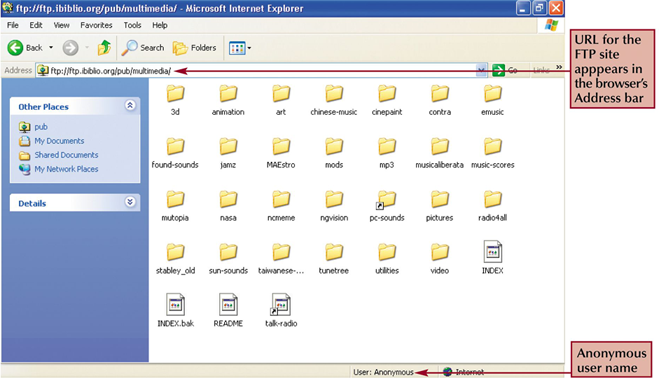
Task: Open the Views dropdown button
Action: point(240,48)
